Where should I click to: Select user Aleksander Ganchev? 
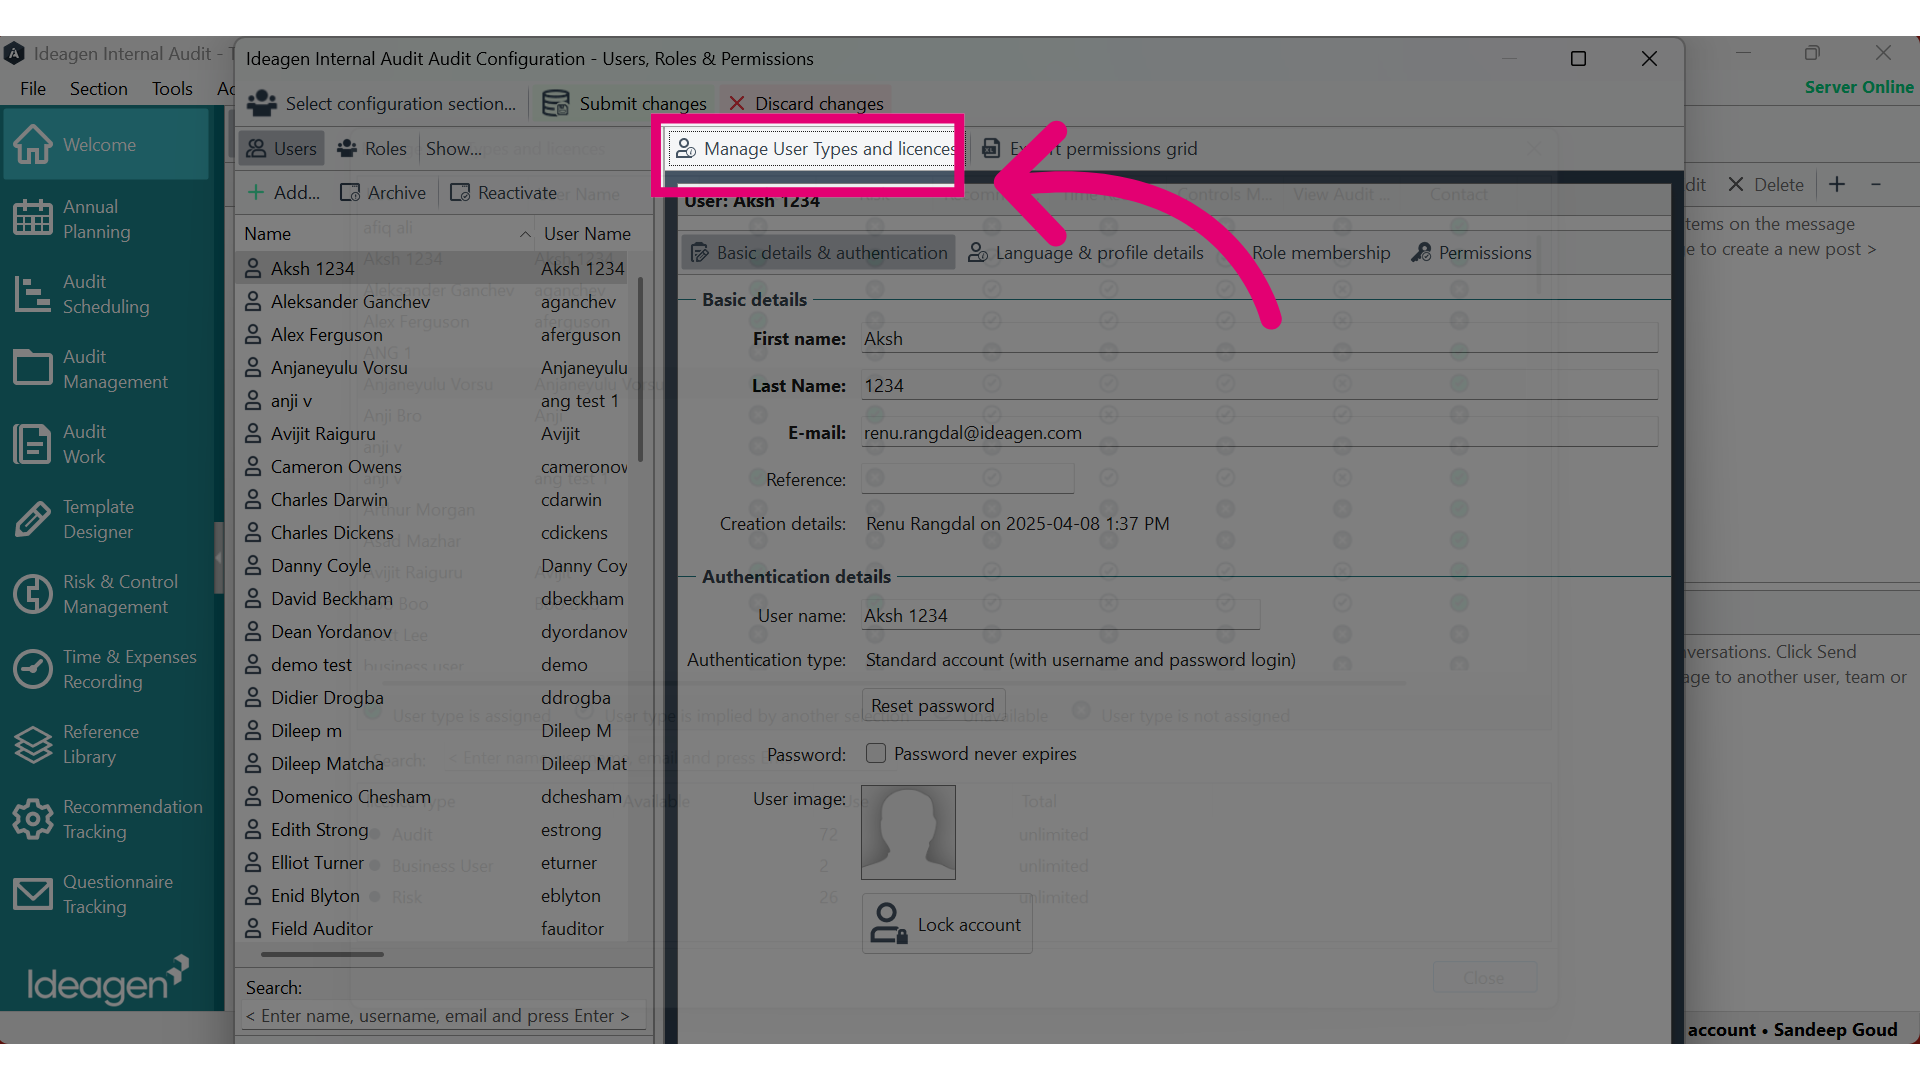point(432,302)
